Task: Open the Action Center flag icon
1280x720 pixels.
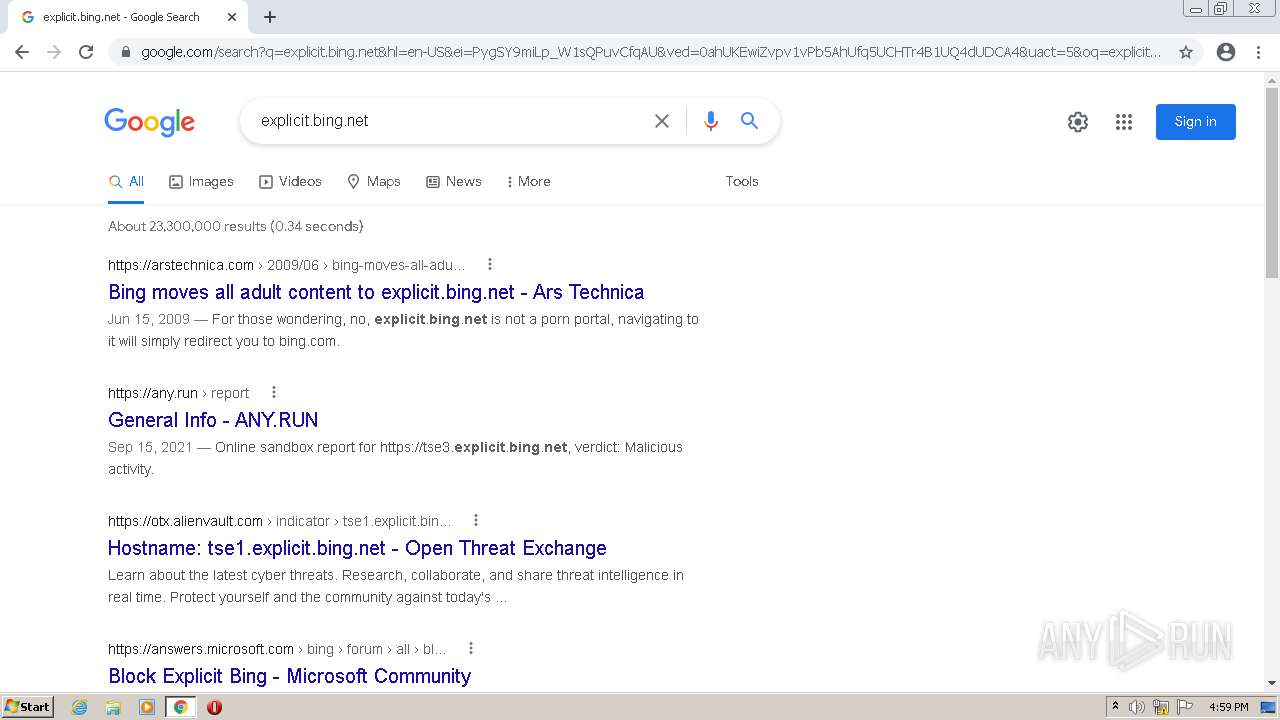Action: [x=1185, y=707]
